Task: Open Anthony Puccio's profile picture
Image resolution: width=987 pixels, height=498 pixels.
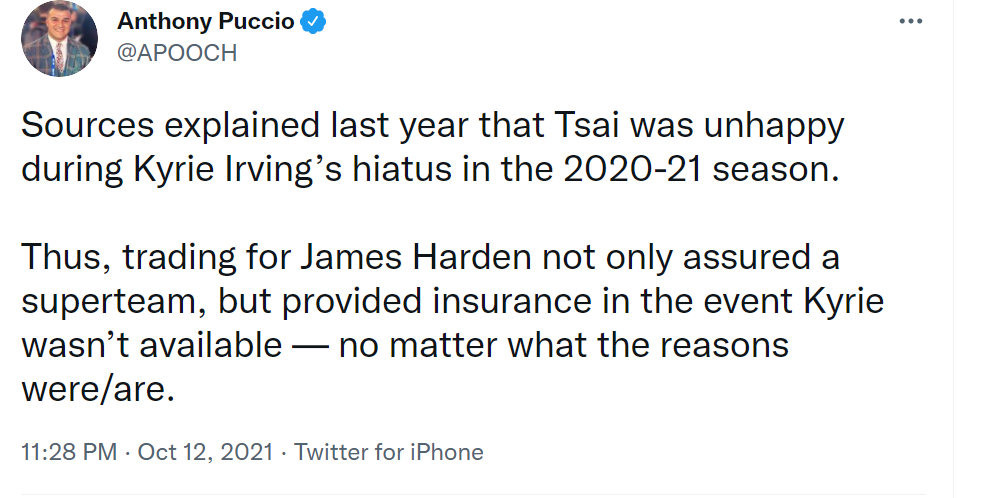Action: pyautogui.click(x=59, y=38)
